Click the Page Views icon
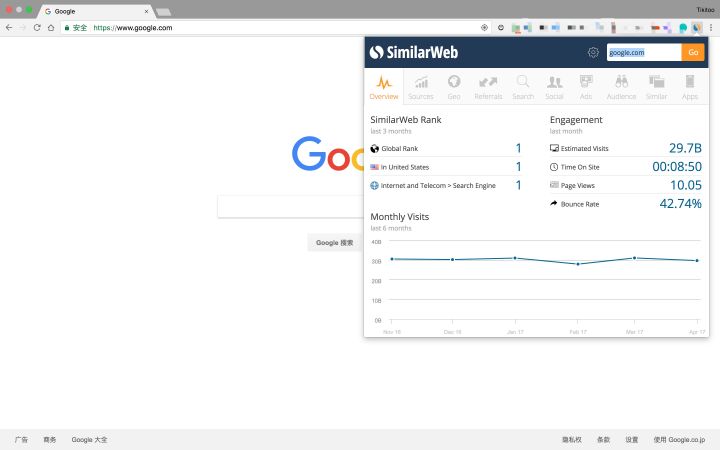This screenshot has width=720, height=450. [x=554, y=185]
